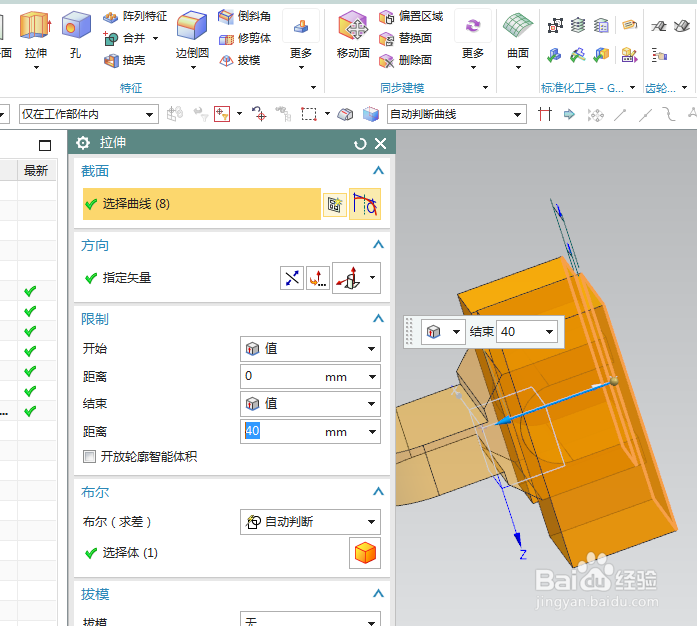The width and height of the screenshot is (697, 626).
Task: Click the reverse direction icon
Action: pyautogui.click(x=292, y=278)
